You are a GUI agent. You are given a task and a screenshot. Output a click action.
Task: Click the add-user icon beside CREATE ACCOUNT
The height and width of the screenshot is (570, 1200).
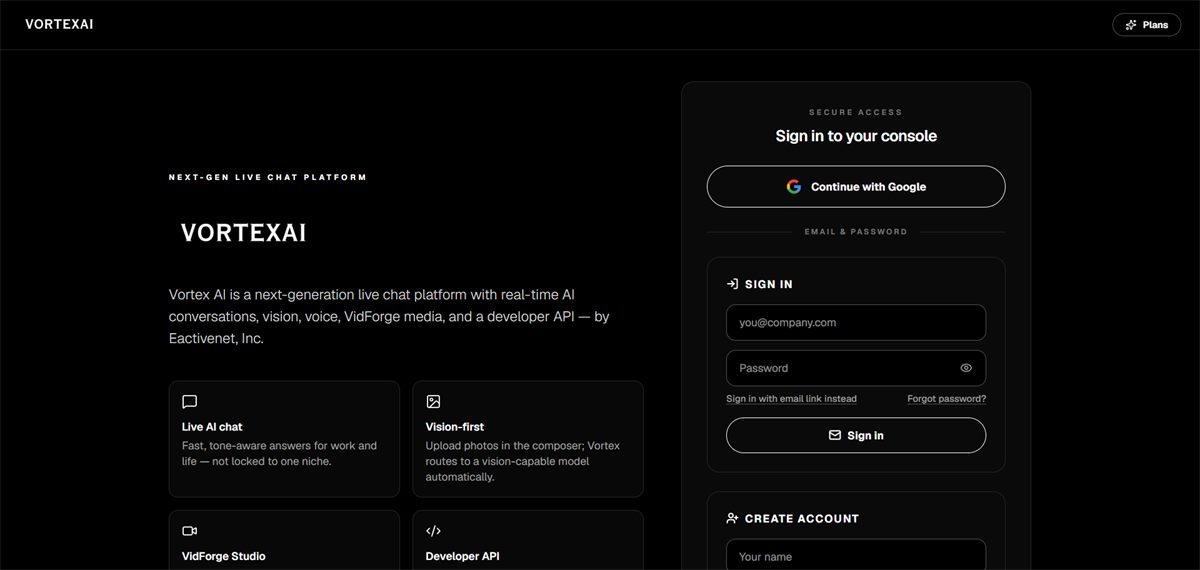(x=733, y=518)
